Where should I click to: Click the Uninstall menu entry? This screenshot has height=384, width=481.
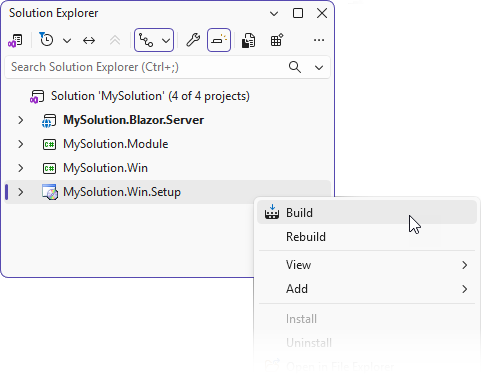point(367,343)
